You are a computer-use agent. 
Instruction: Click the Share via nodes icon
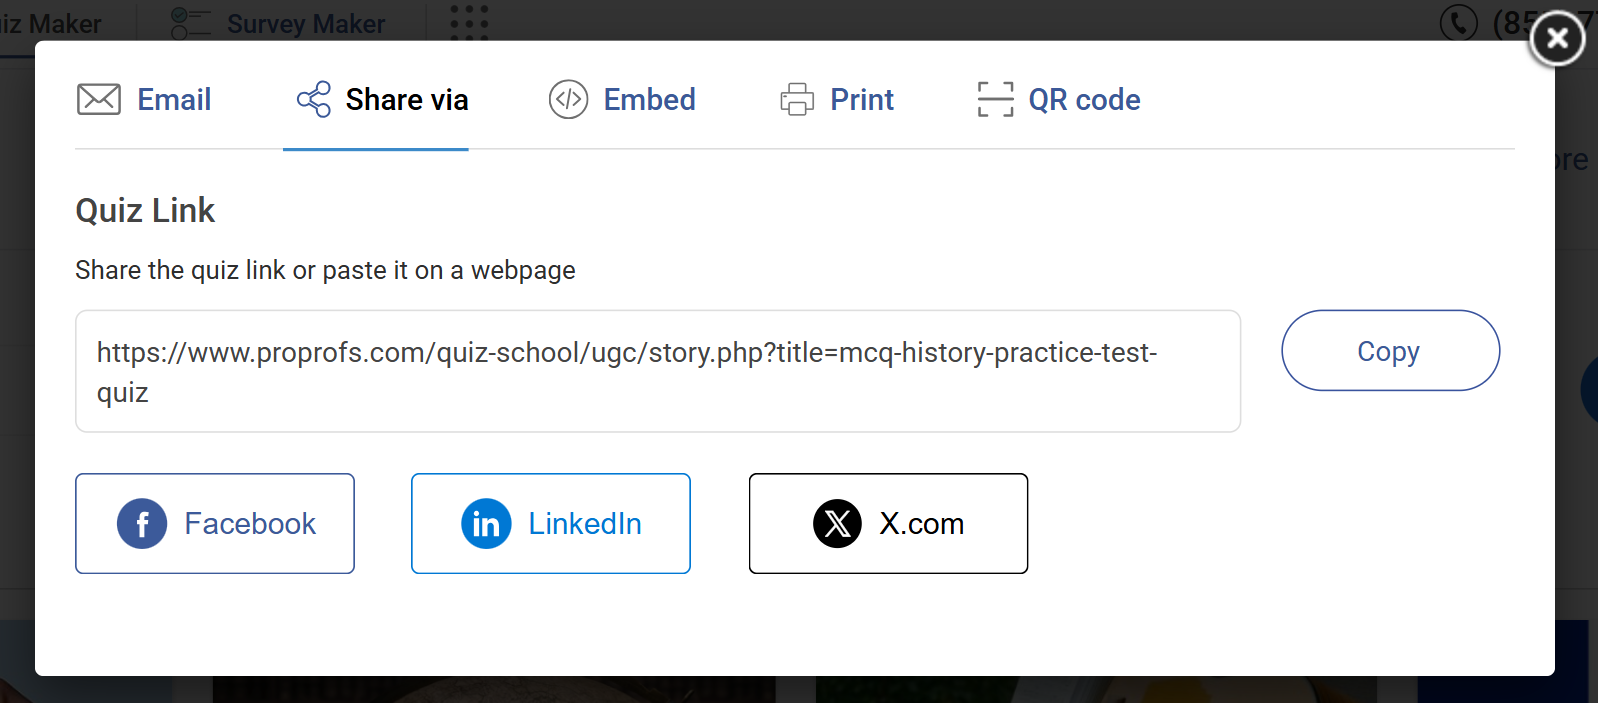[x=314, y=99]
